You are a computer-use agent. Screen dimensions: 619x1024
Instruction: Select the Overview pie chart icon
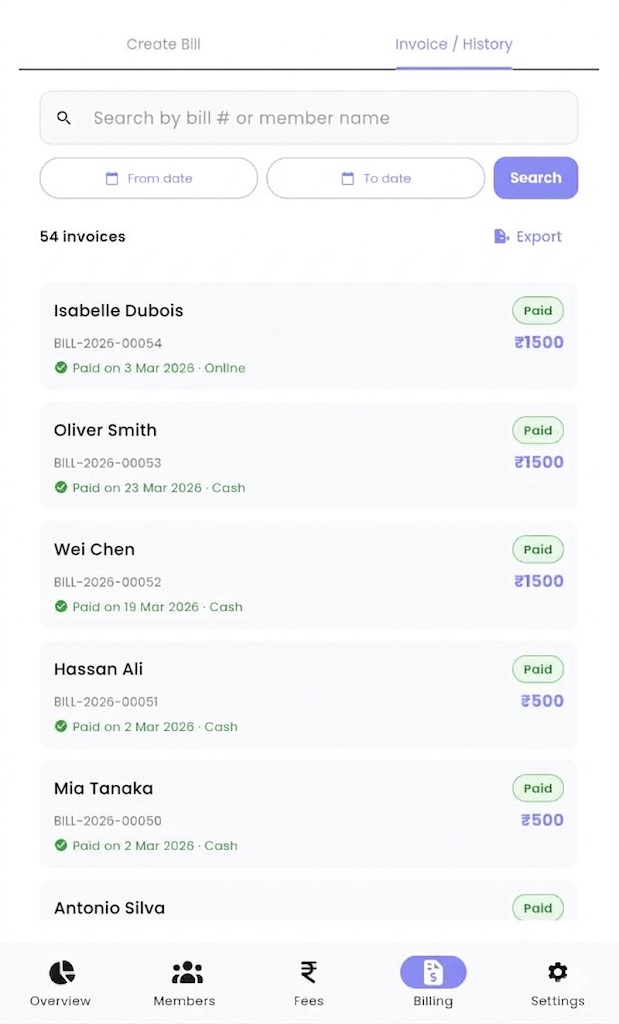(60, 970)
